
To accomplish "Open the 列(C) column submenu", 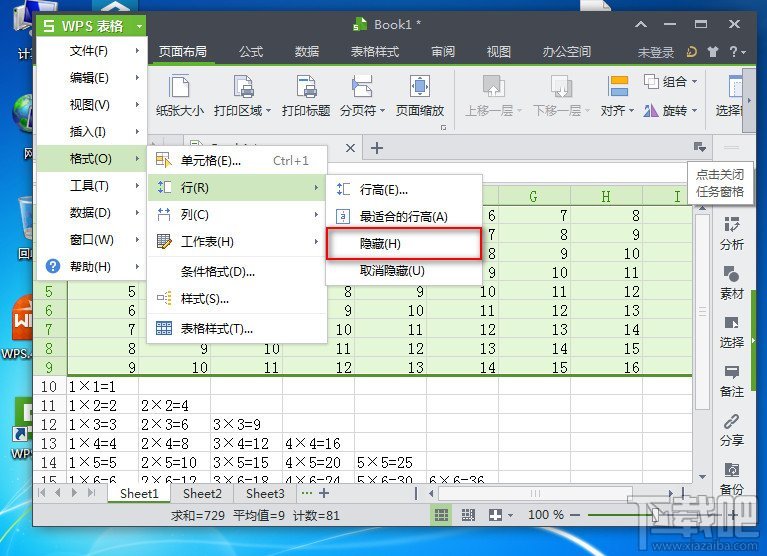I will tap(237, 215).
